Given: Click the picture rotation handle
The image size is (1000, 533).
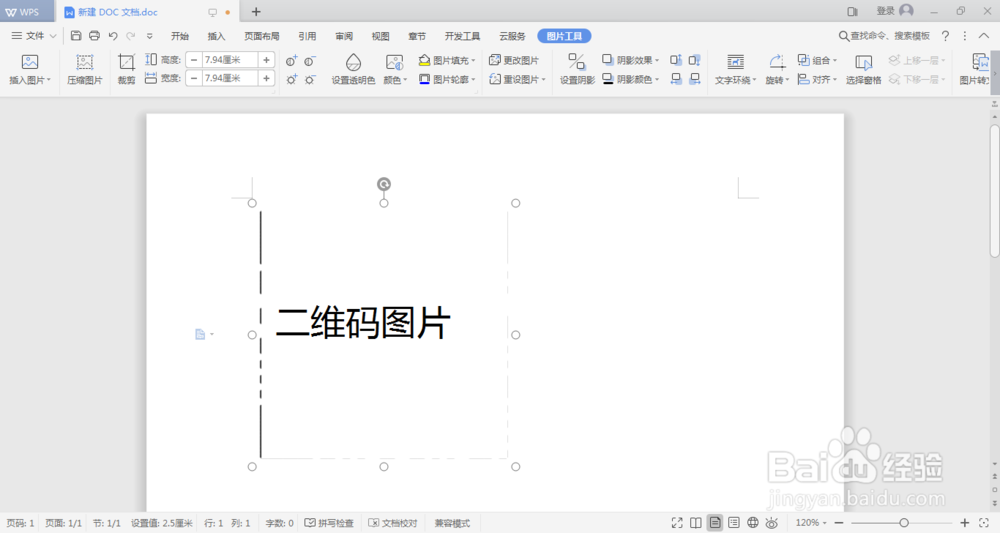Looking at the screenshot, I should [383, 184].
